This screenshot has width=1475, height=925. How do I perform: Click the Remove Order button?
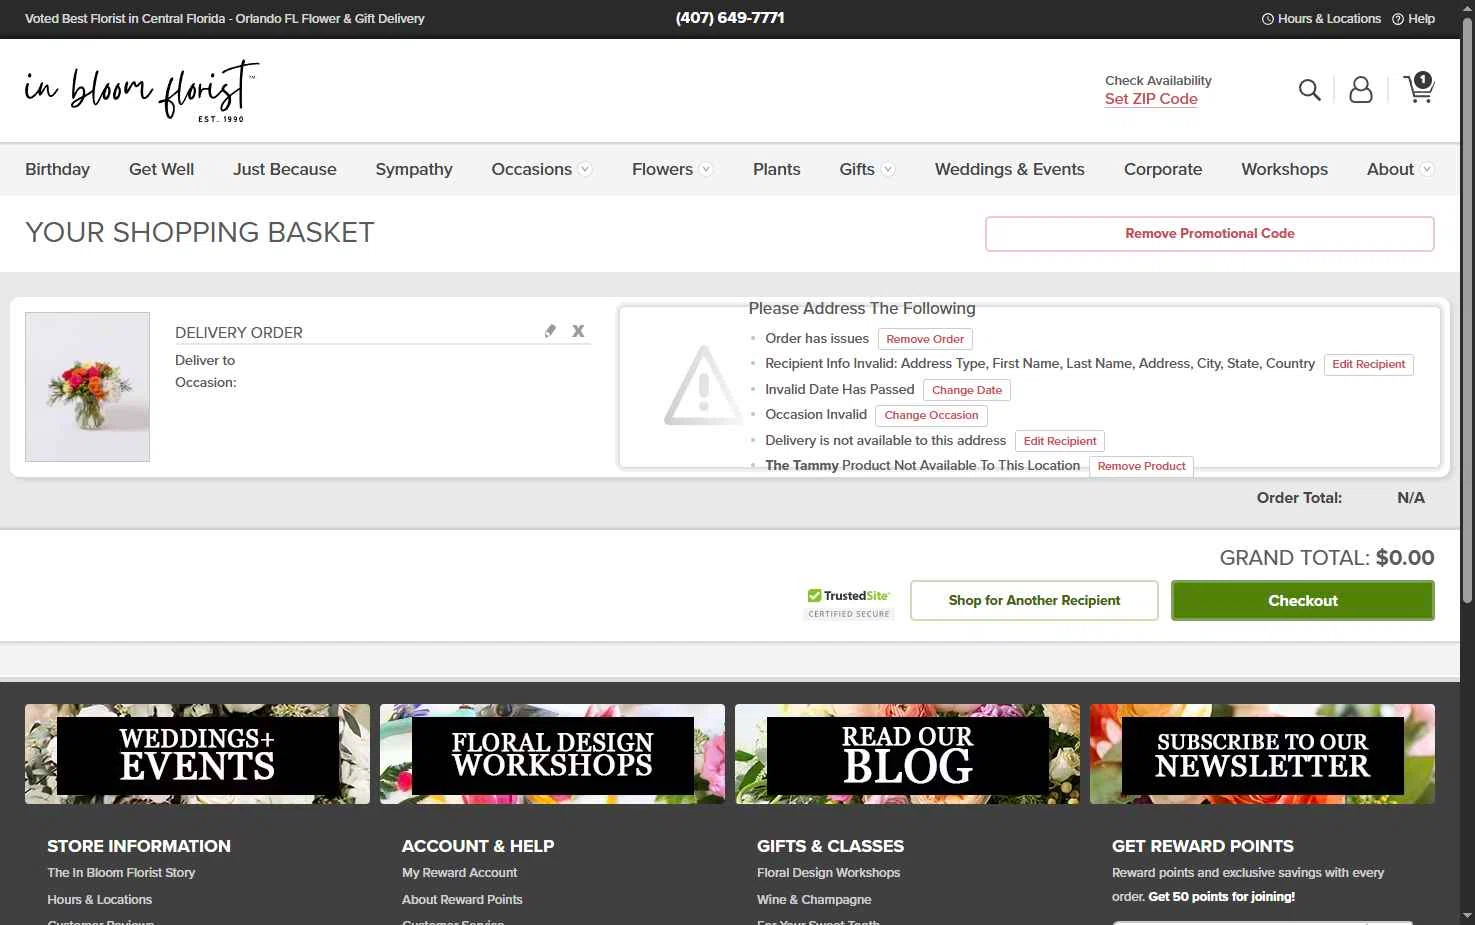pos(925,339)
